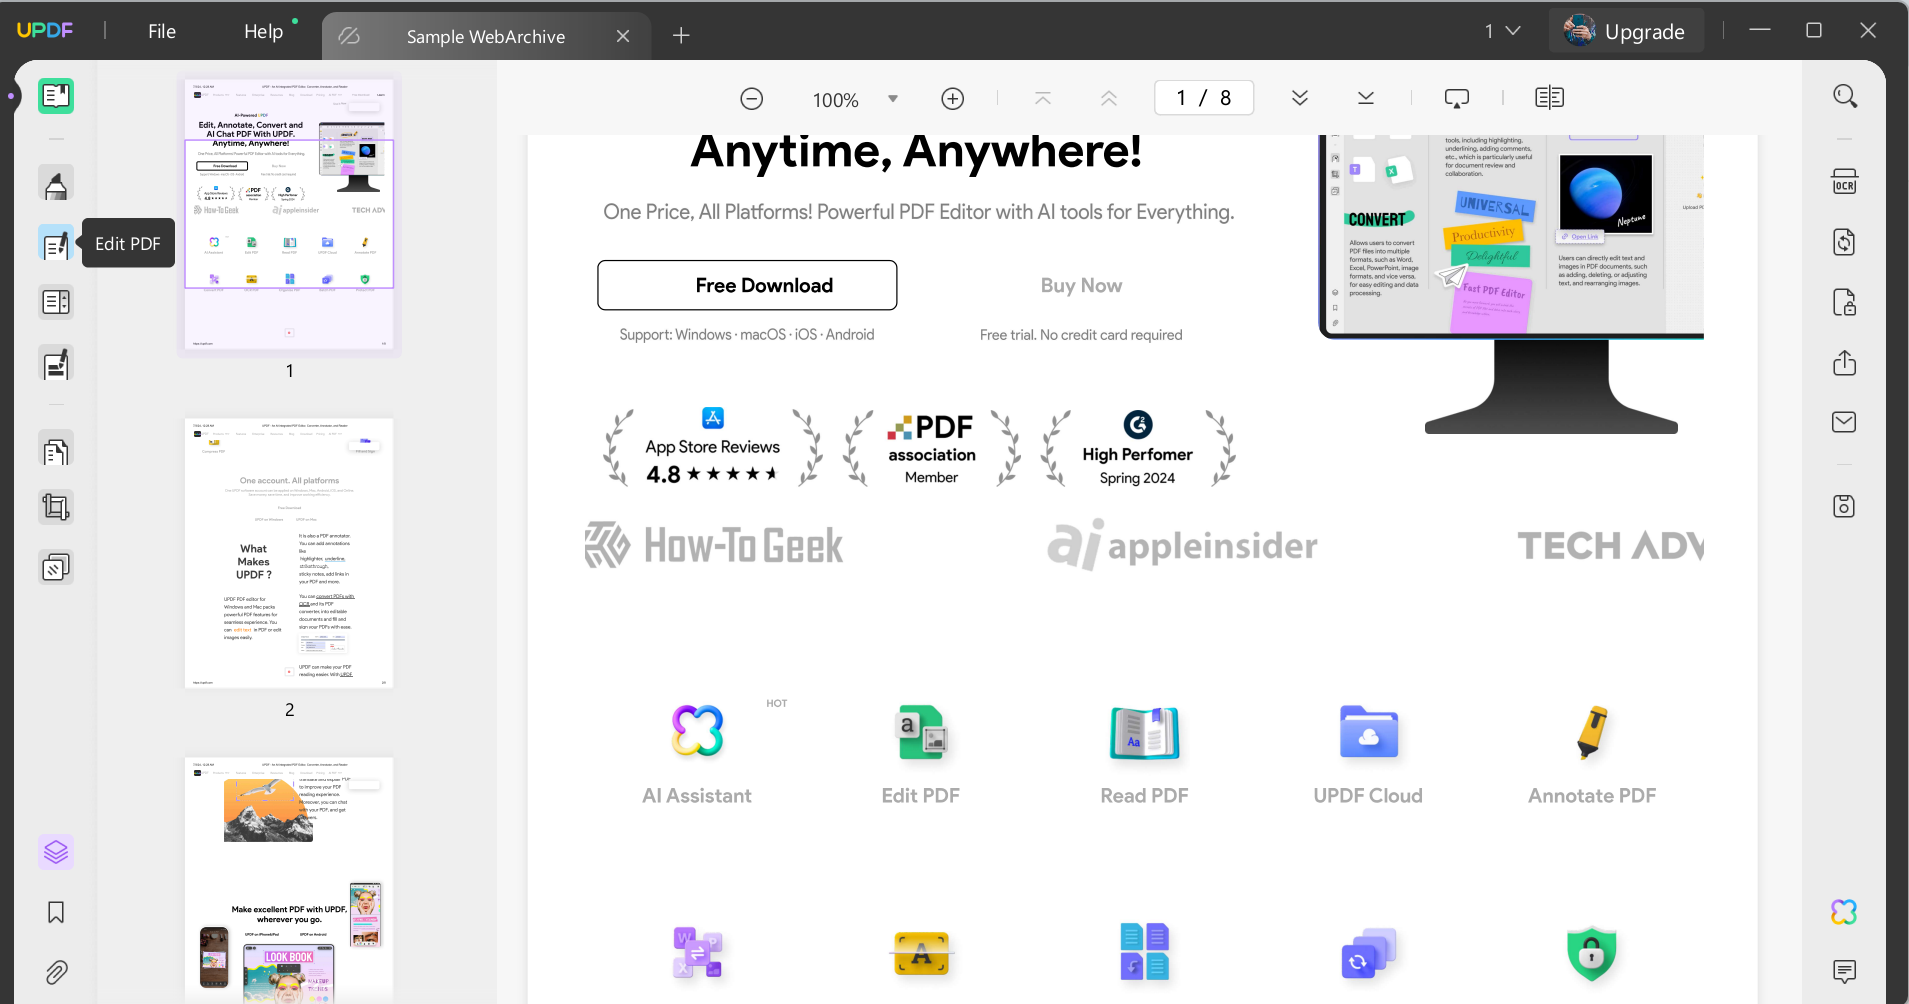Open the Search magnifier
The image size is (1909, 1004).
point(1845,96)
